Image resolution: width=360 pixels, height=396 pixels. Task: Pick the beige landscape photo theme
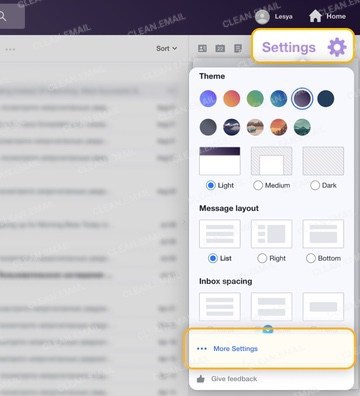[x=255, y=127]
